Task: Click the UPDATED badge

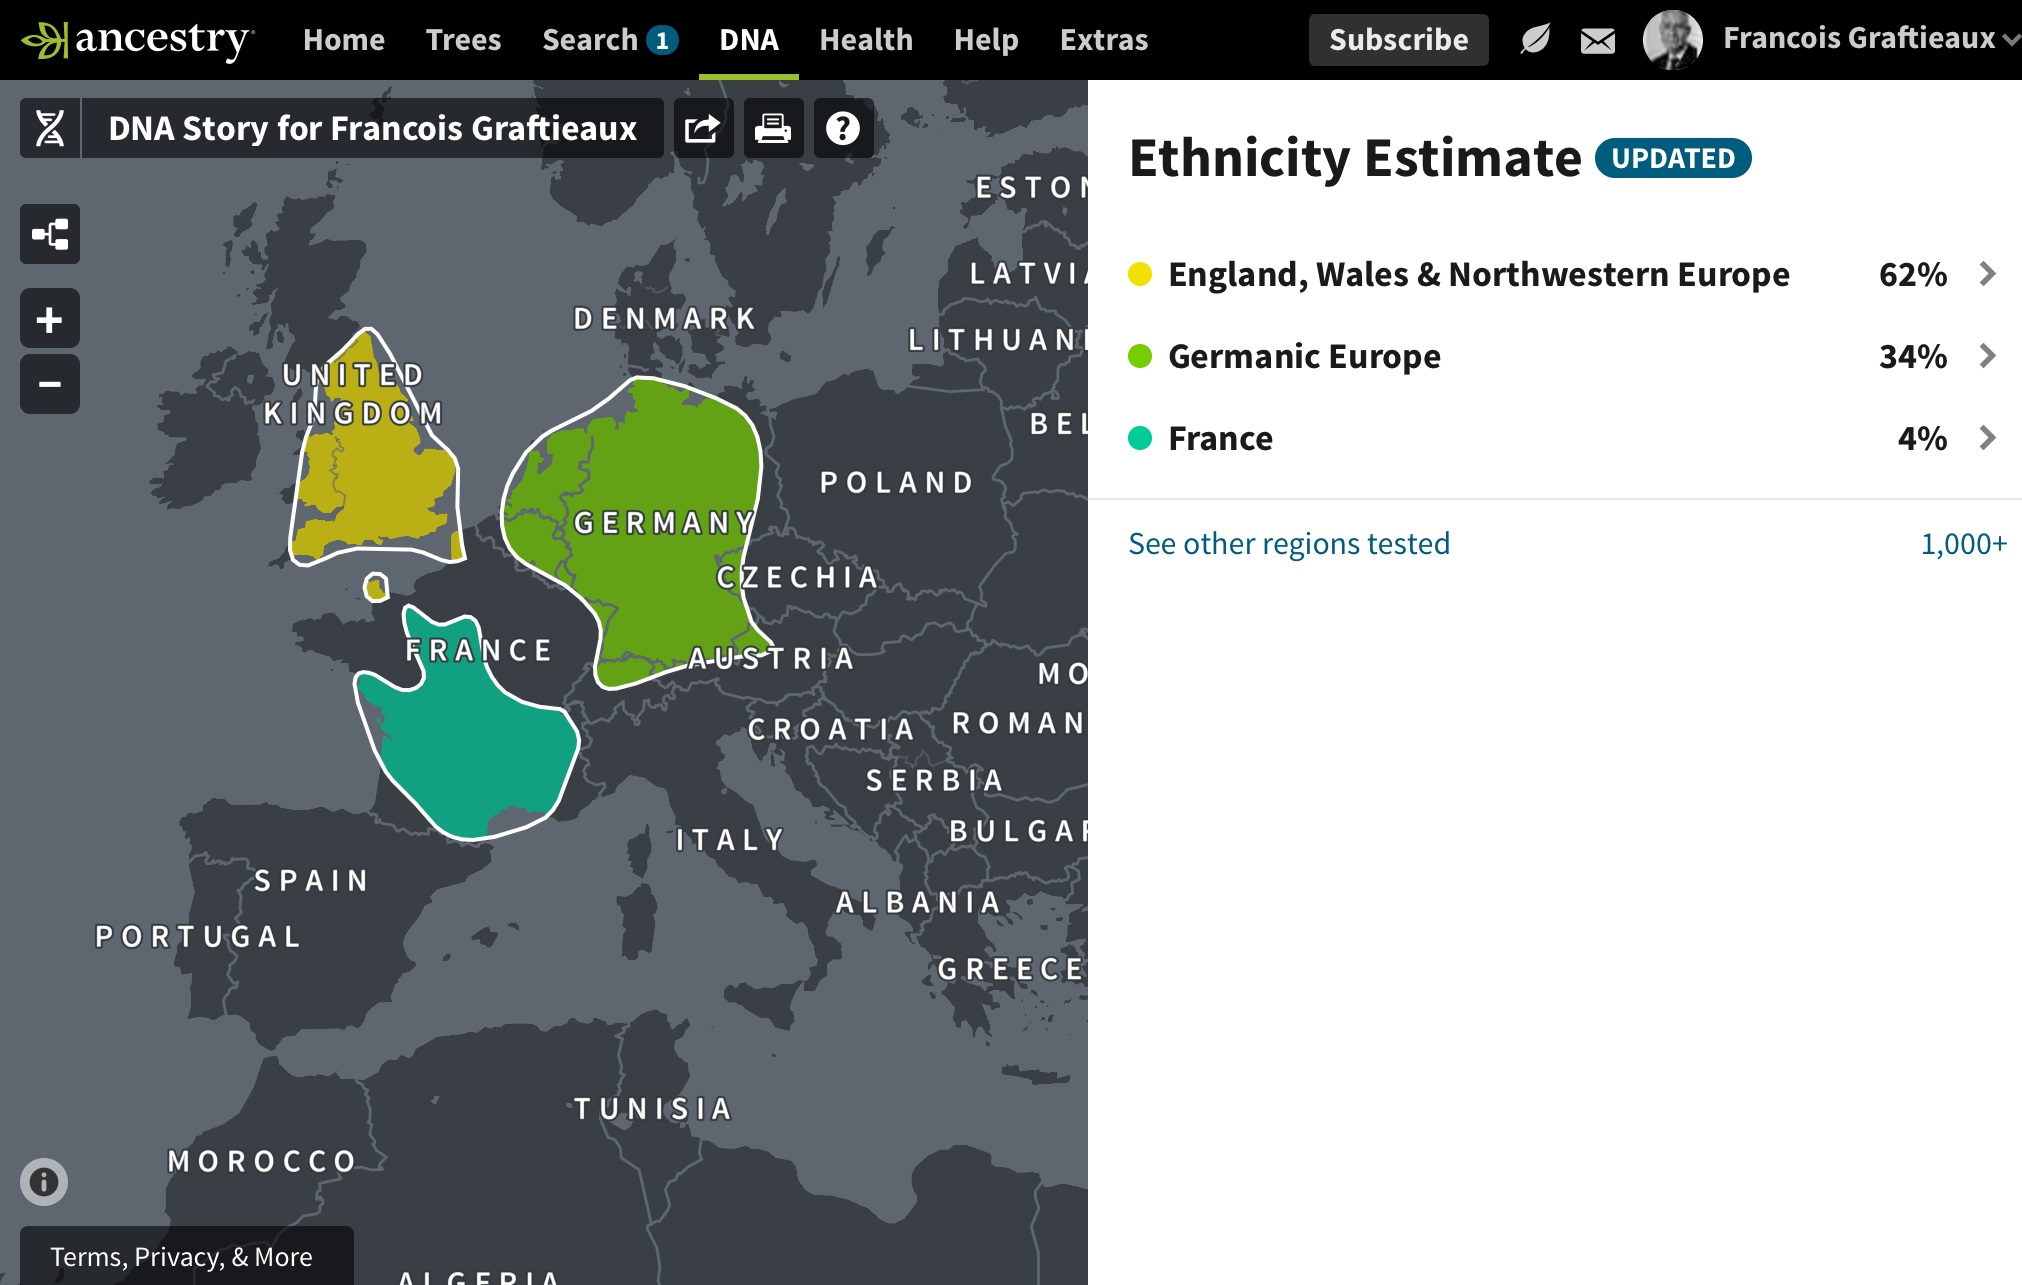Action: coord(1673,158)
